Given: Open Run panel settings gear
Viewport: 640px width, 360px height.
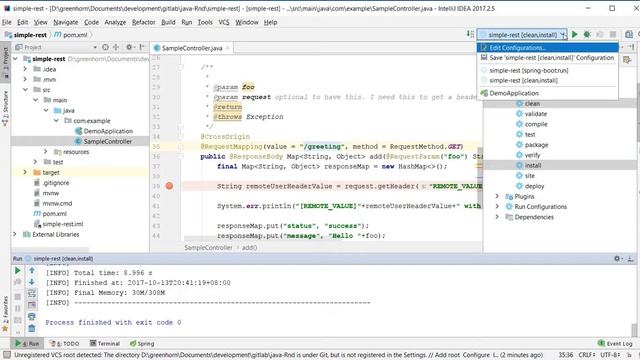Looking at the screenshot, I should pos(618,258).
